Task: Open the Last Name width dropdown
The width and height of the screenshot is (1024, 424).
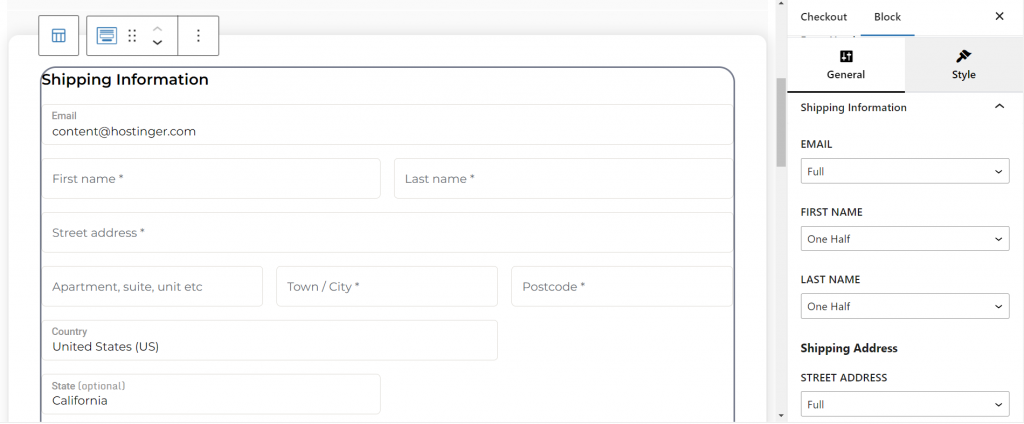Action: pos(905,306)
